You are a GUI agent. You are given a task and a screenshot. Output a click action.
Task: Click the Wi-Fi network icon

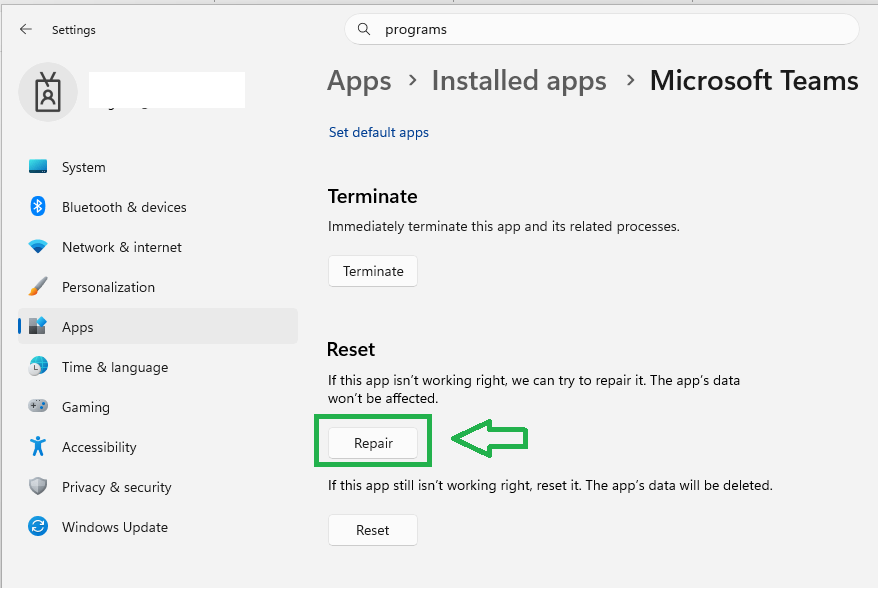pos(38,247)
